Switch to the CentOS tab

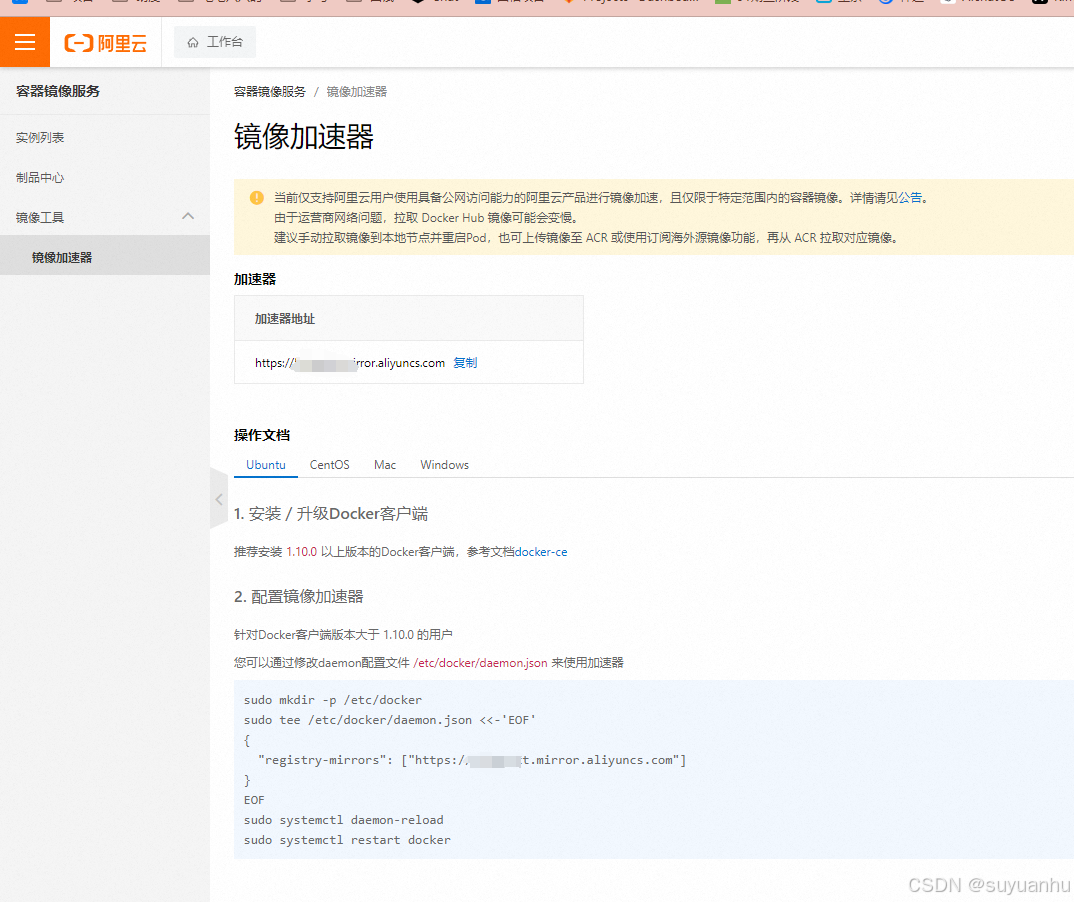click(329, 465)
